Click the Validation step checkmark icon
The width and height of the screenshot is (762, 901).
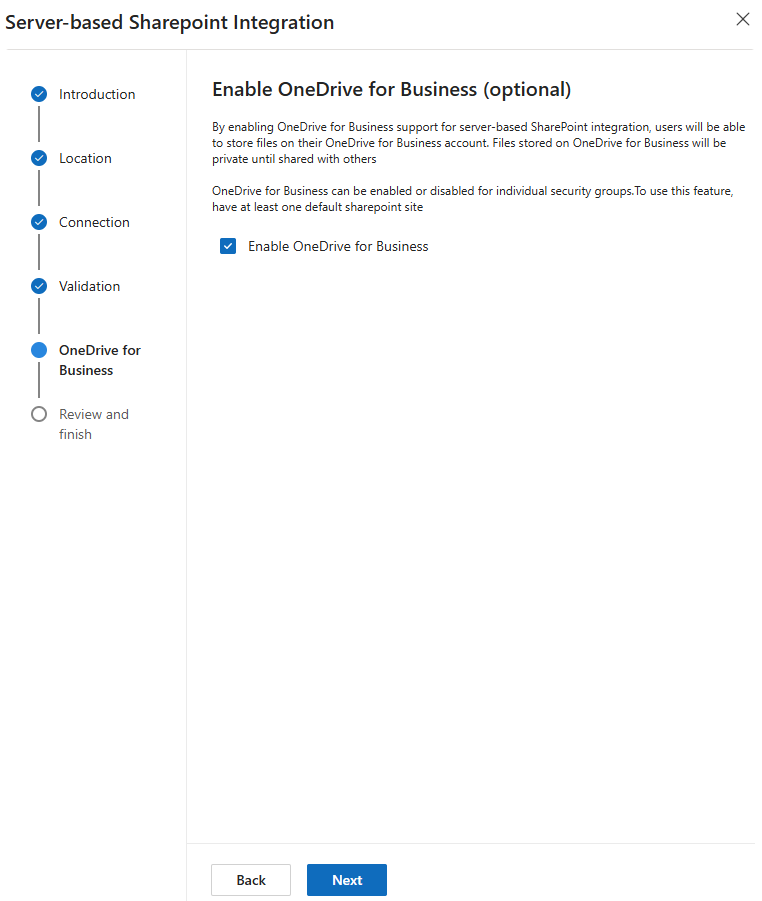[39, 286]
